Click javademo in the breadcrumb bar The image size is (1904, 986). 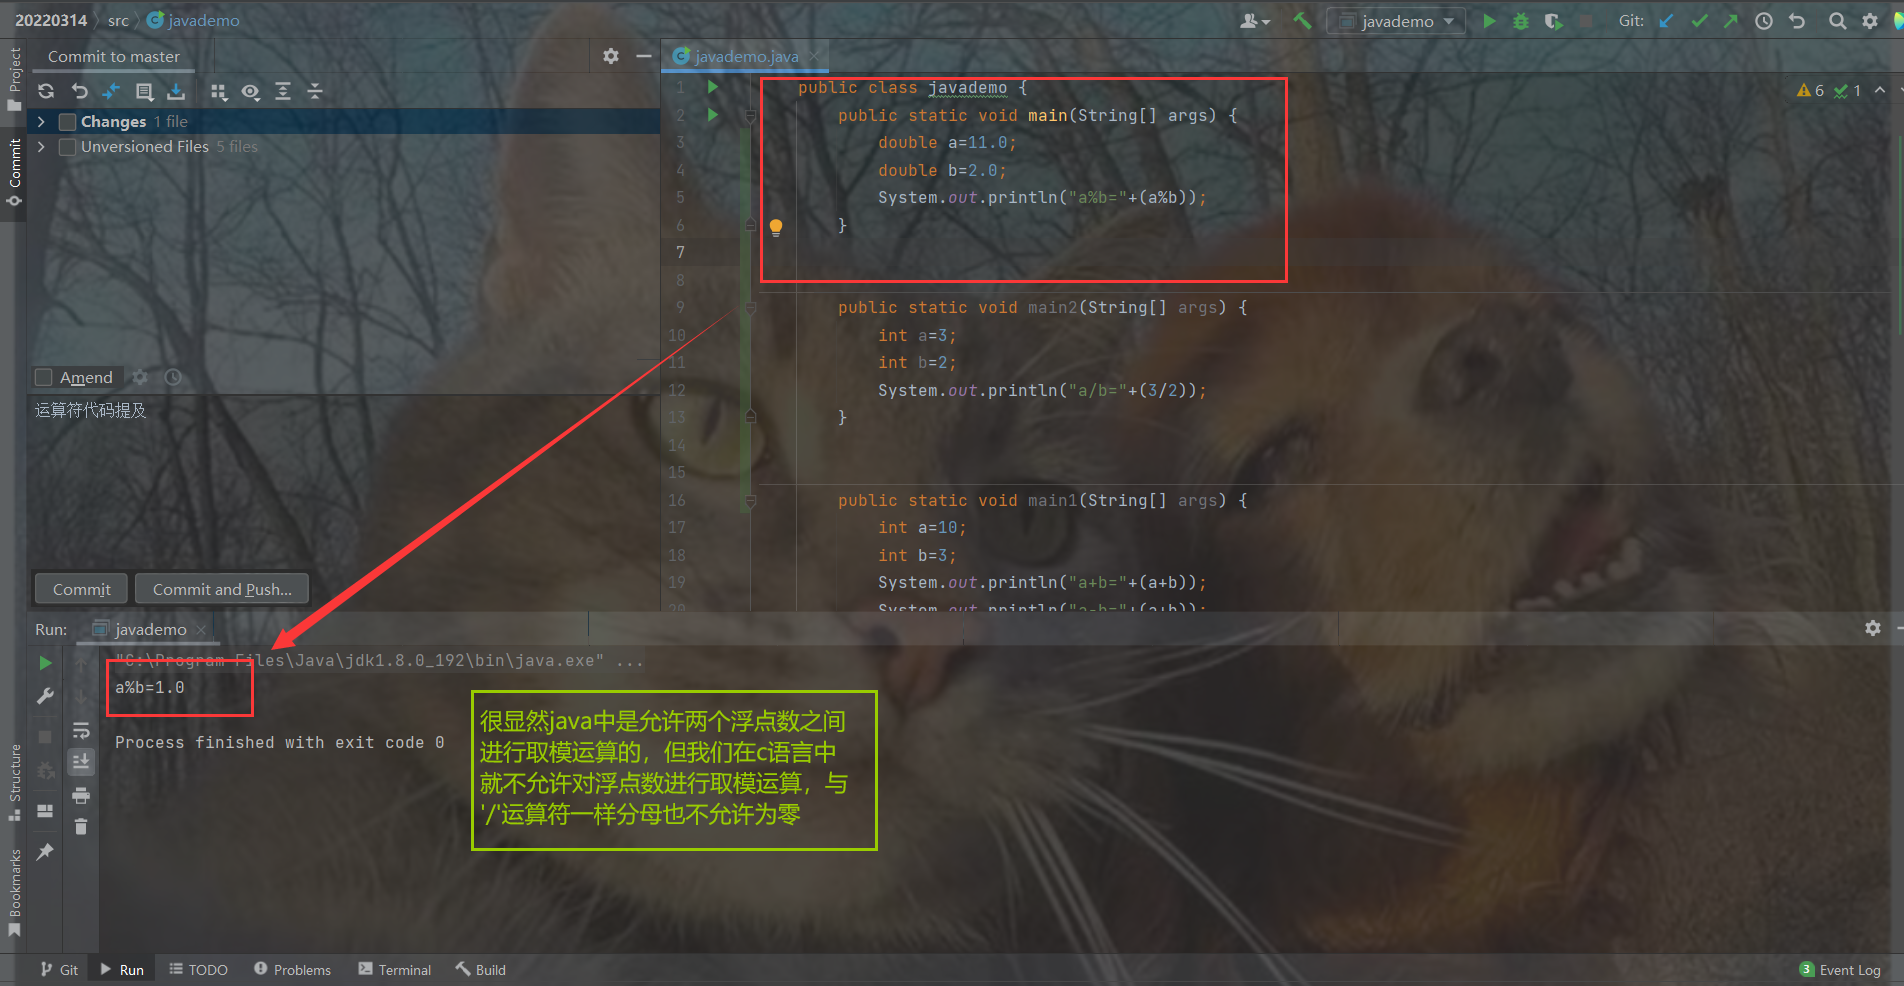click(193, 20)
